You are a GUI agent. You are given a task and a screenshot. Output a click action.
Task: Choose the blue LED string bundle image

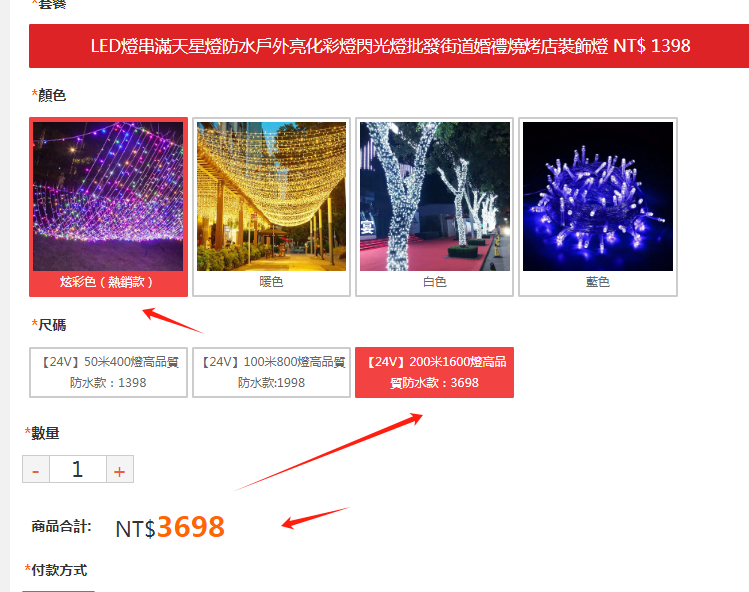coord(598,196)
